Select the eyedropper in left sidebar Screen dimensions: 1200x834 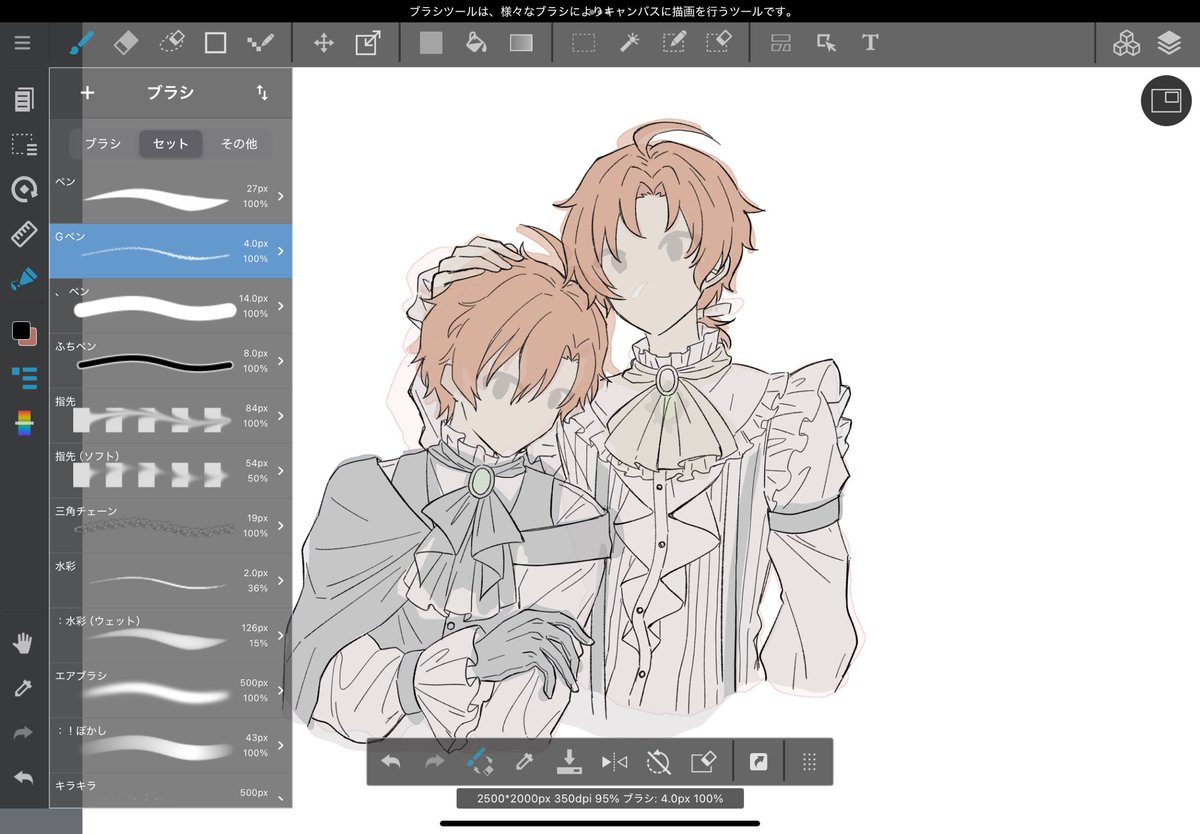(22, 688)
